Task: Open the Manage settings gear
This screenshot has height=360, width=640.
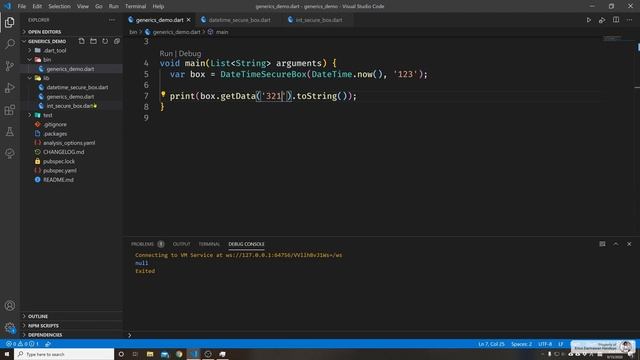Action: point(10,327)
